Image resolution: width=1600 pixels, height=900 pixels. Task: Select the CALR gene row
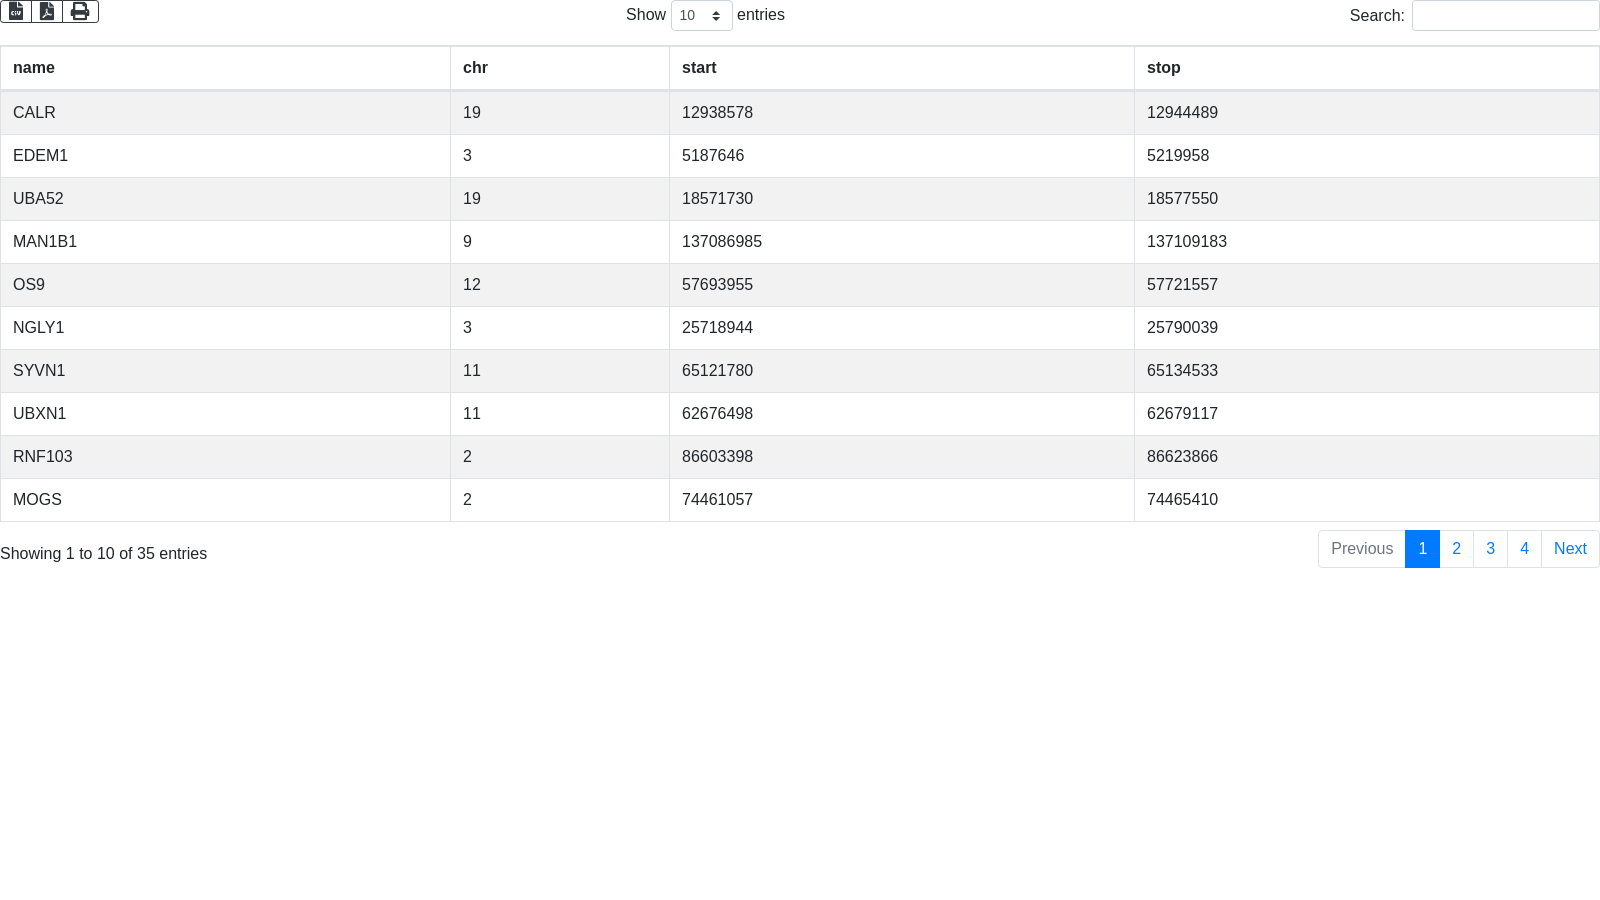[x=34, y=113]
